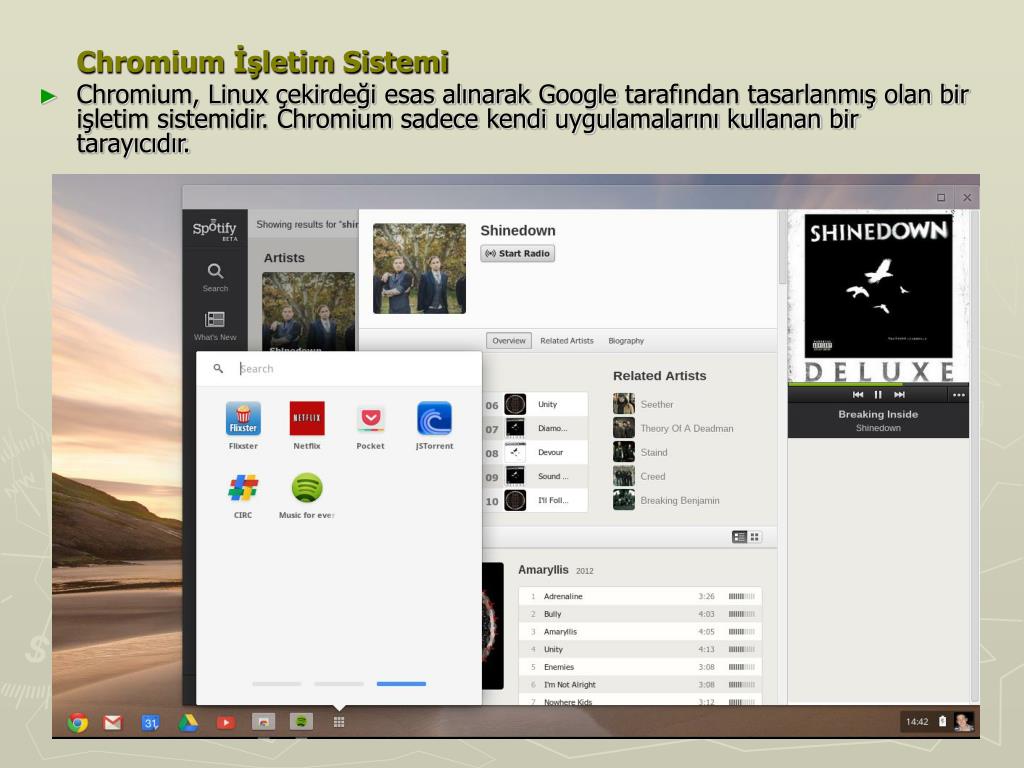Click the battery status icon

coord(942,722)
